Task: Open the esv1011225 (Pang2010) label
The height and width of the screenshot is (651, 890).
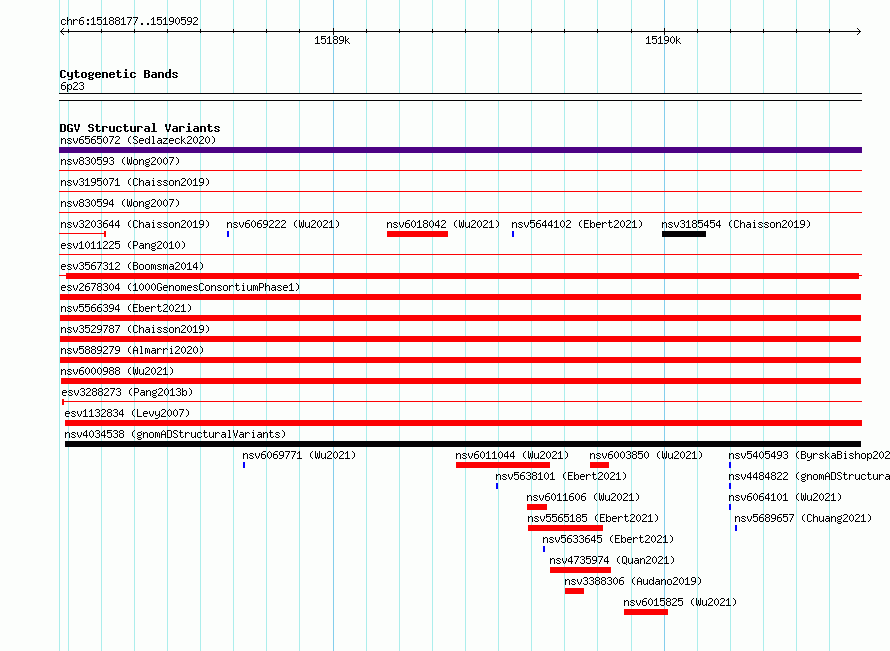Action: point(123,245)
